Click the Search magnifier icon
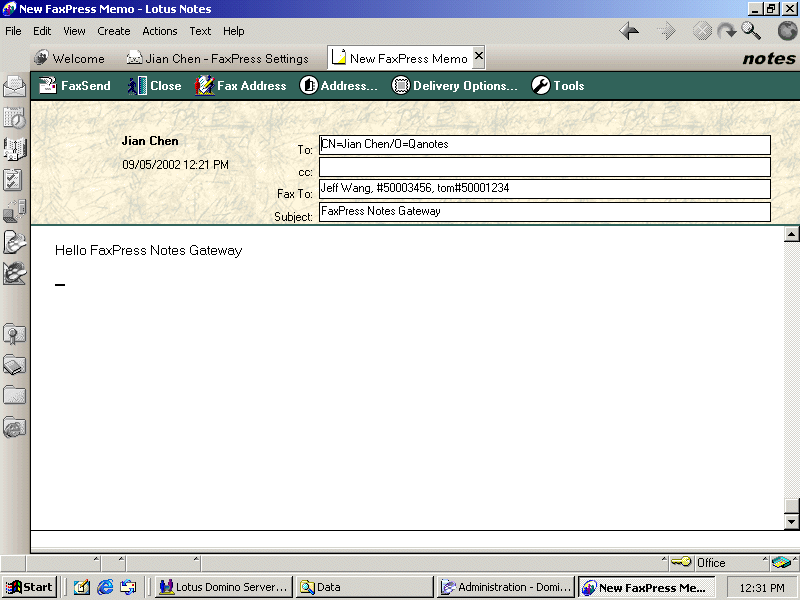The image size is (800, 600). click(751, 31)
